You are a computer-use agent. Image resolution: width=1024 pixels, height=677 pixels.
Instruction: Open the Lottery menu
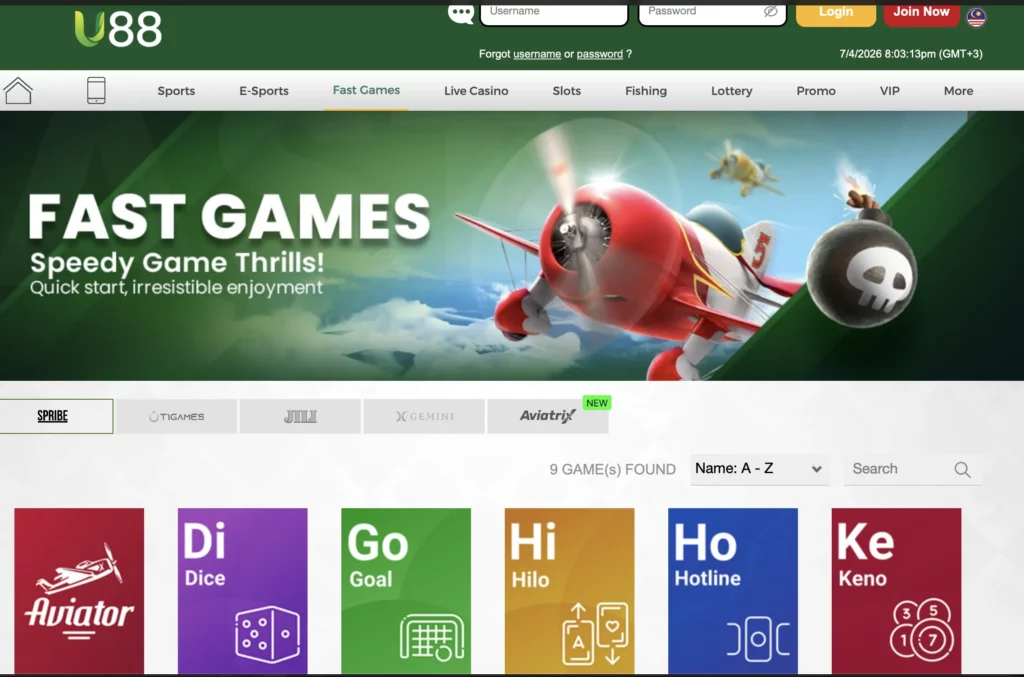731,91
